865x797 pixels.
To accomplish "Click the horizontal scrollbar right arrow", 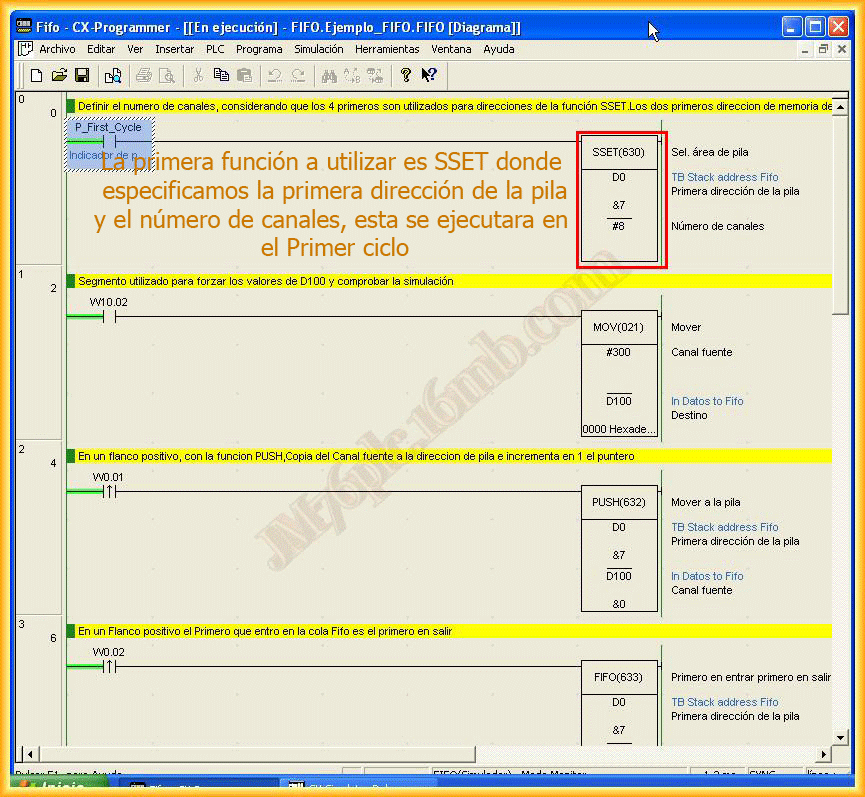I will [825, 753].
